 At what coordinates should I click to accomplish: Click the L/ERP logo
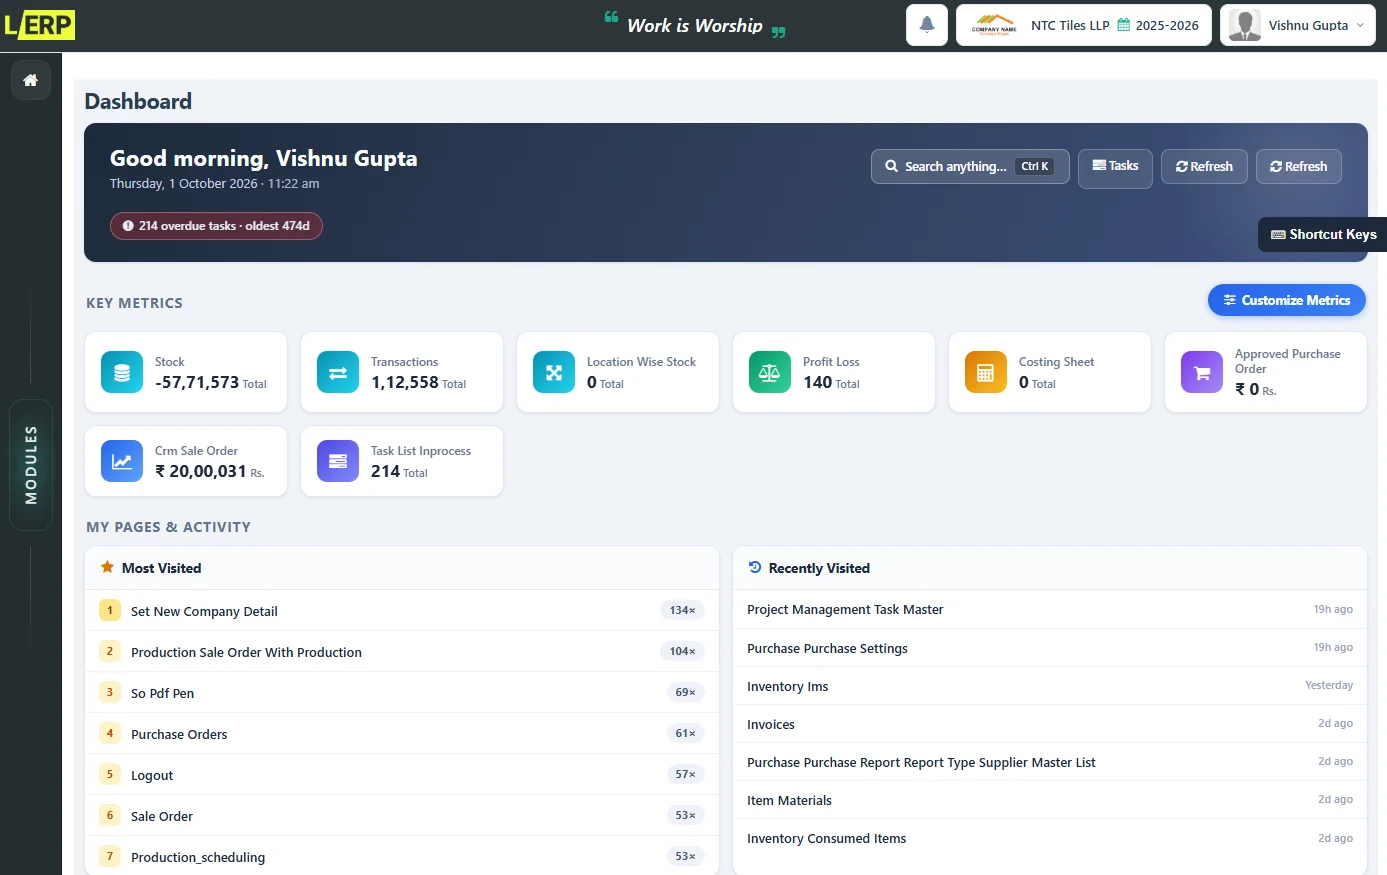pyautogui.click(x=39, y=25)
